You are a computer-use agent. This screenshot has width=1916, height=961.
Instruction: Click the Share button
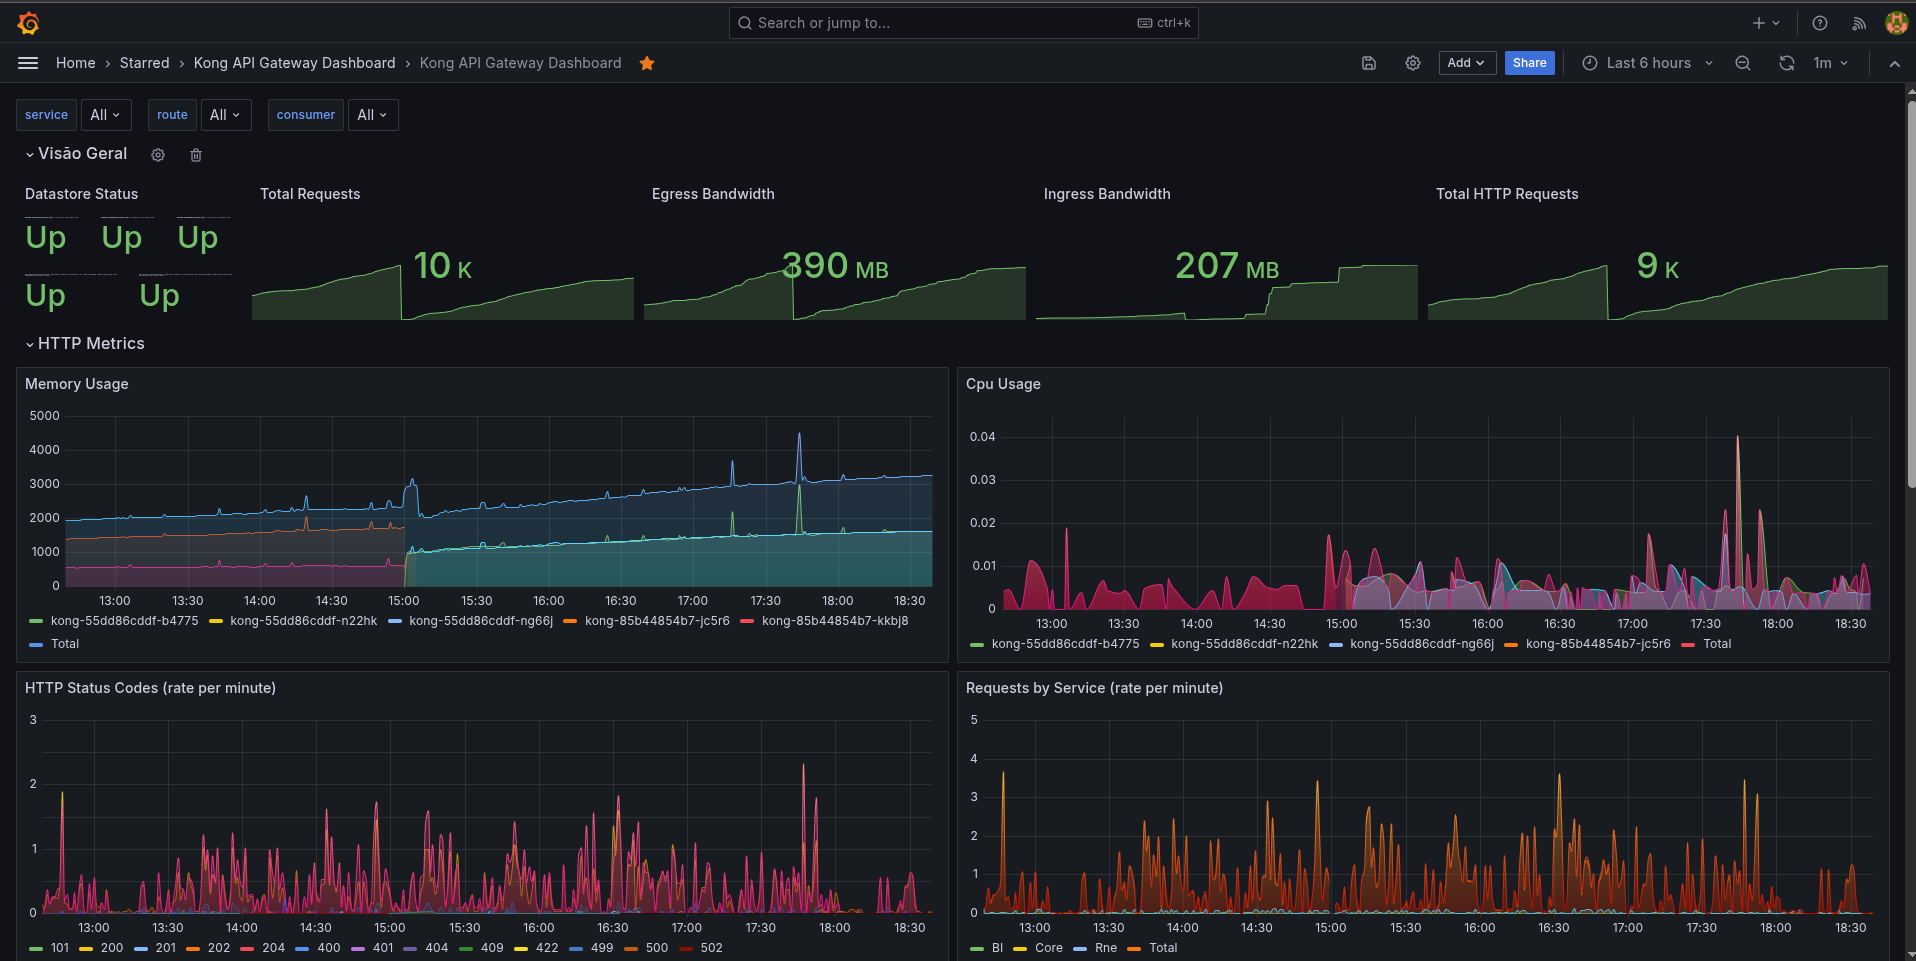pyautogui.click(x=1530, y=63)
